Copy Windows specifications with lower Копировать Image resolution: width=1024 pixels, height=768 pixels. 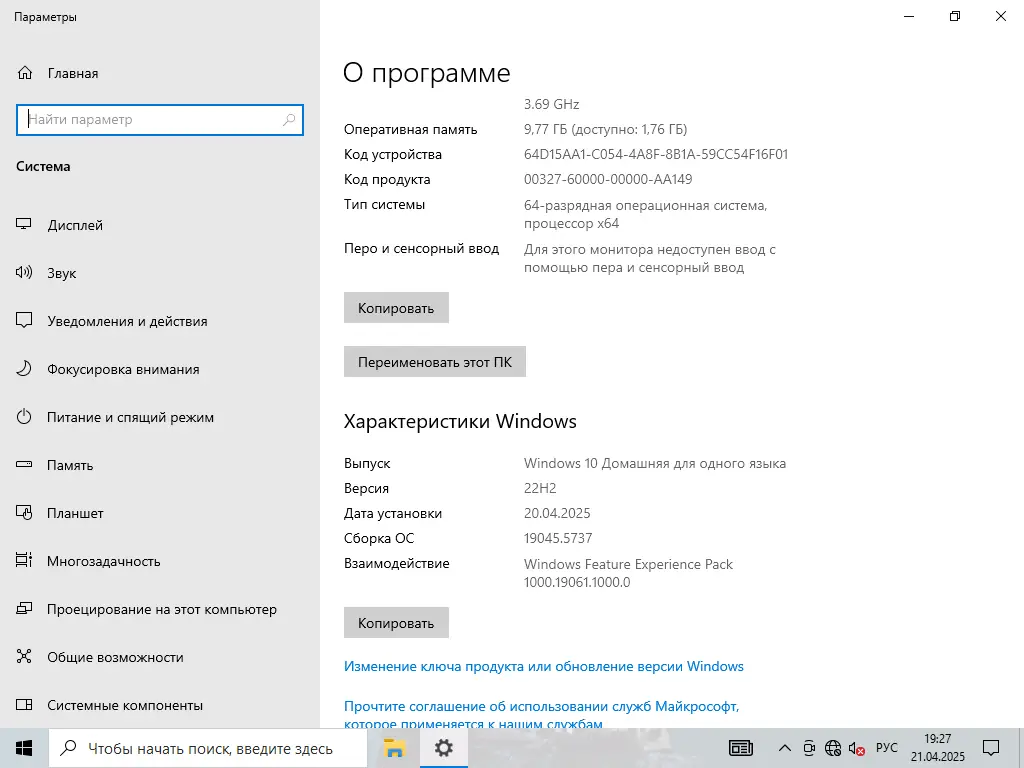(x=396, y=622)
